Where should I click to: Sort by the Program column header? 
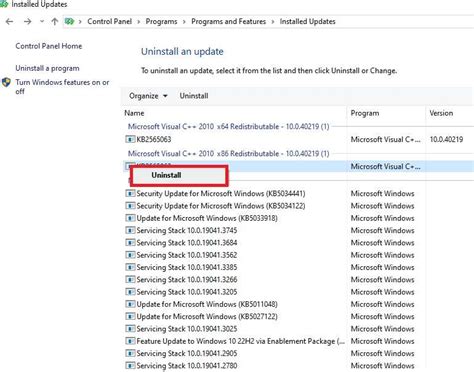tap(365, 113)
